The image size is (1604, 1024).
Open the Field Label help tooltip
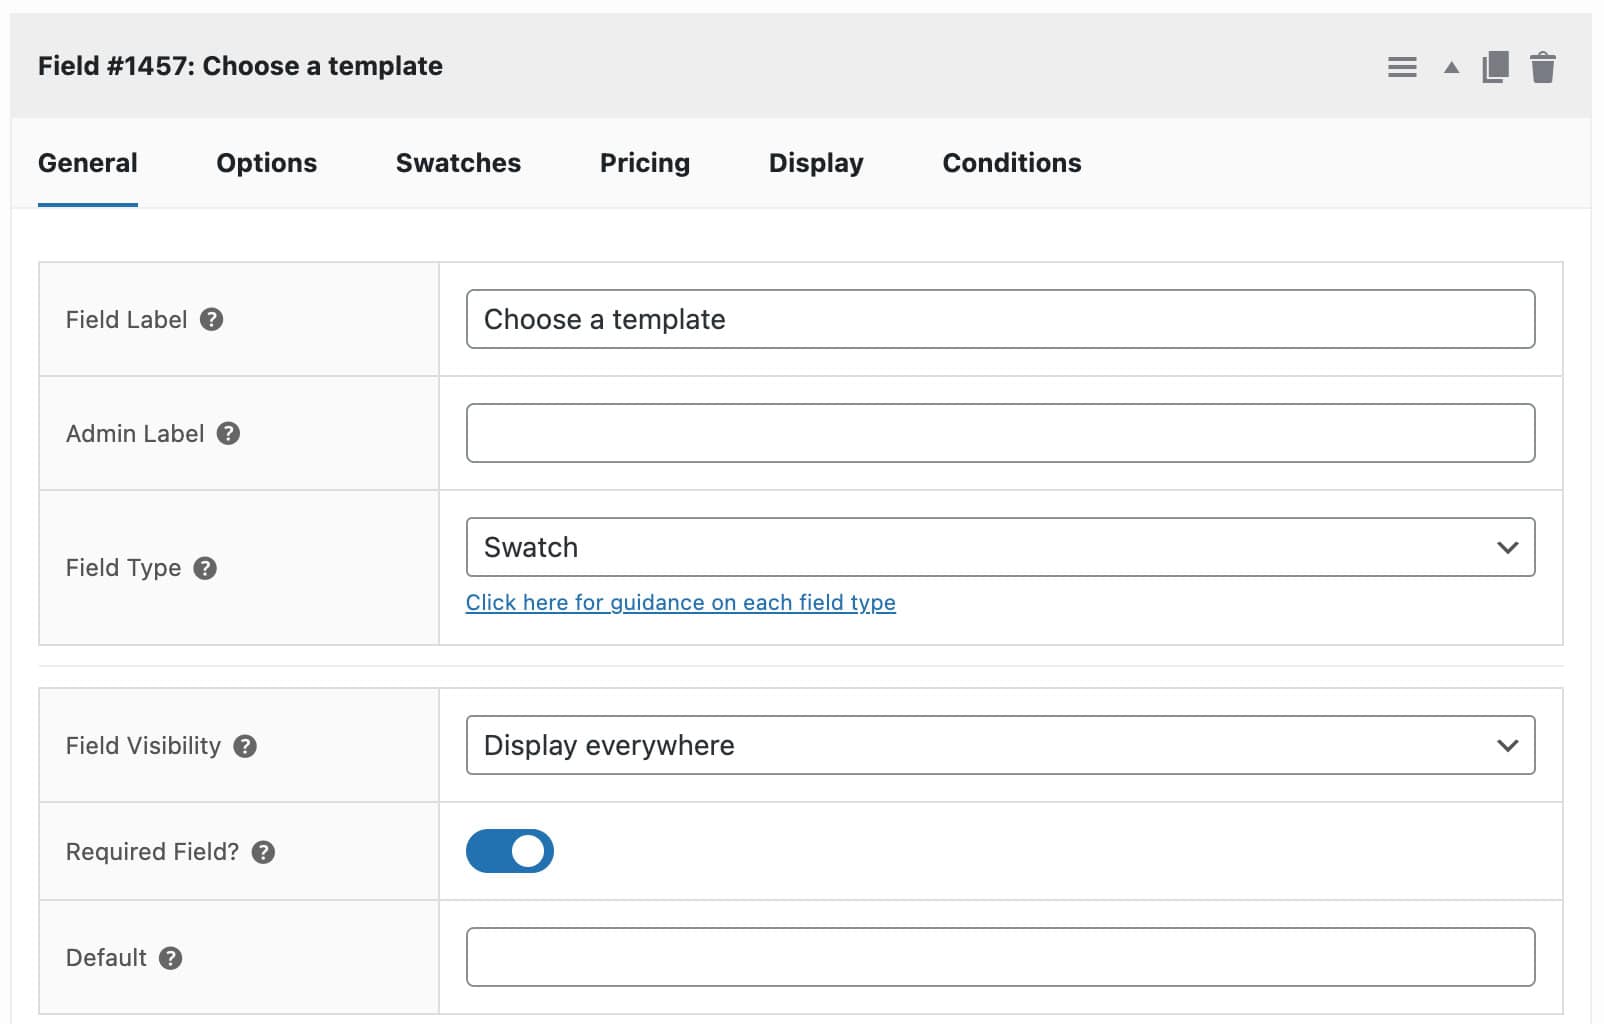click(211, 319)
